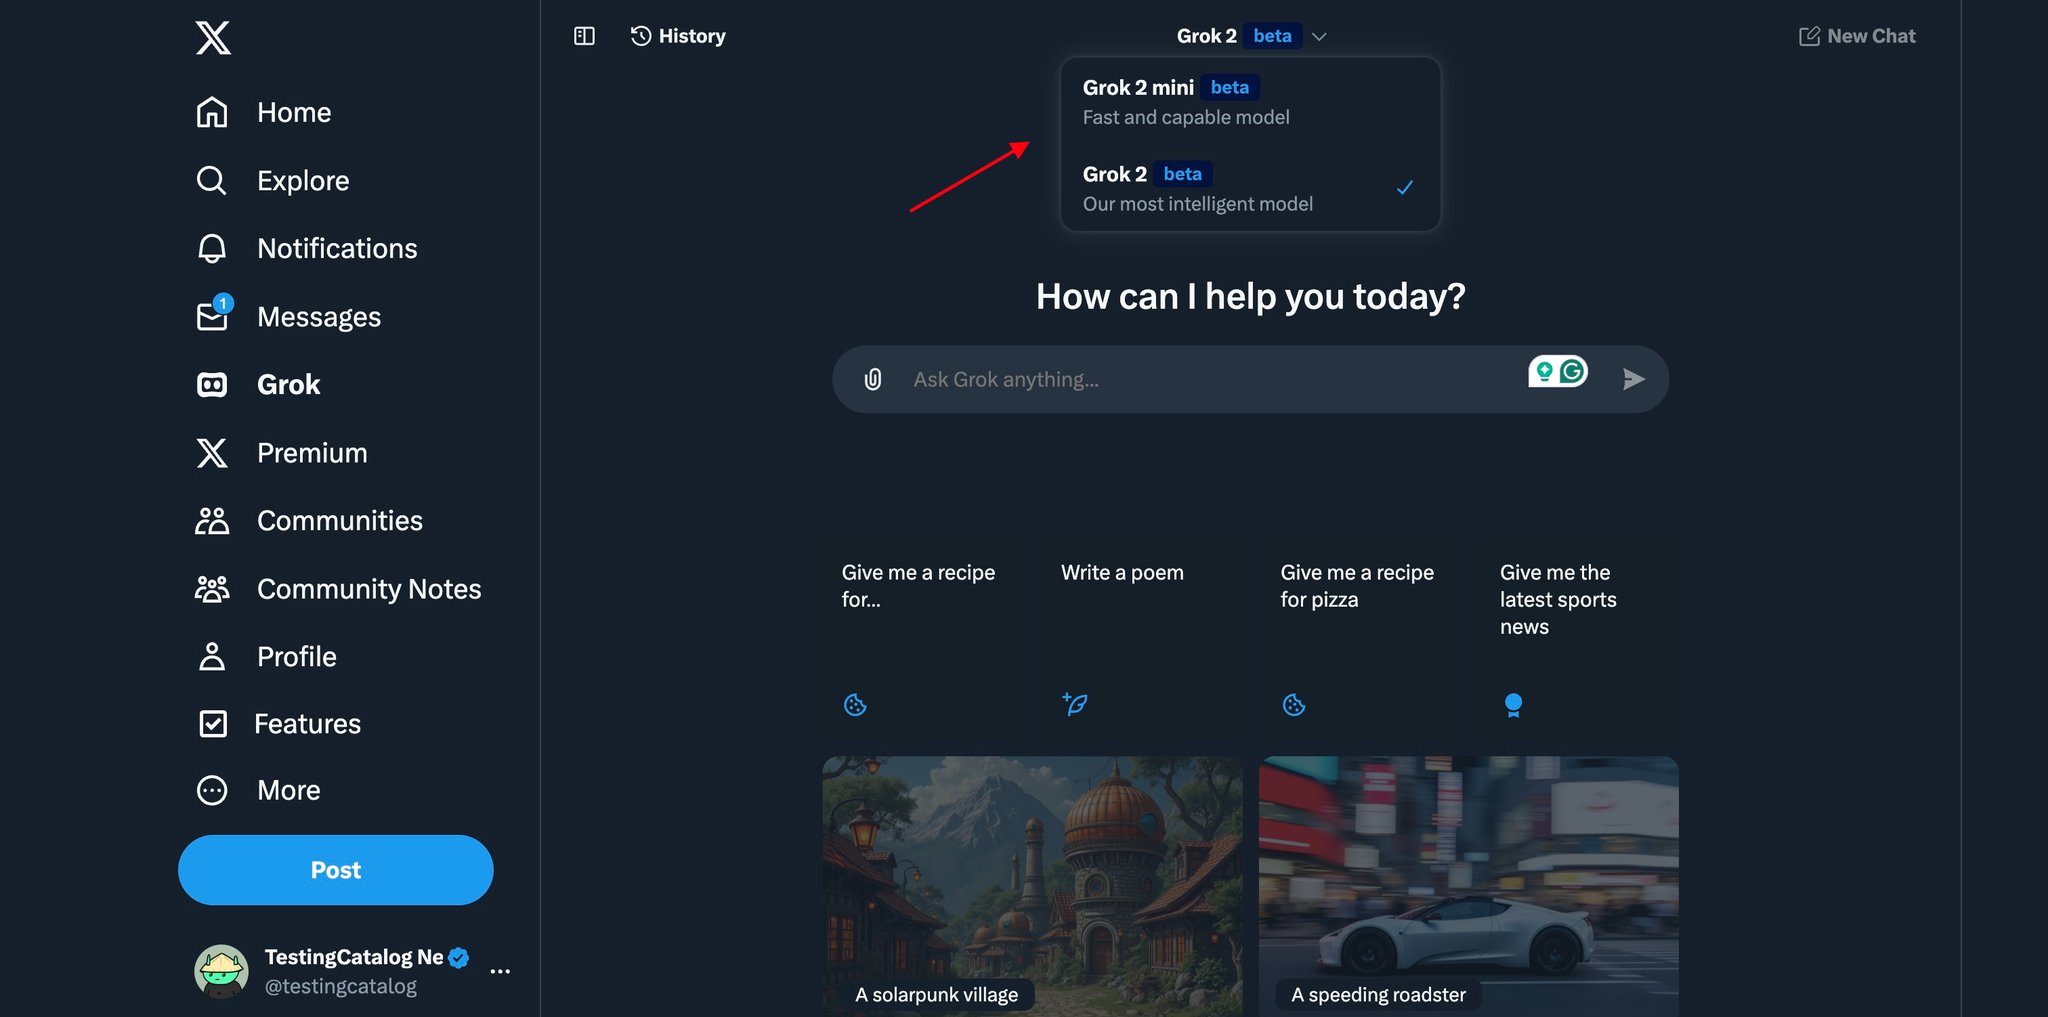Image resolution: width=2048 pixels, height=1017 pixels.
Task: Click the New Chat compose icon
Action: [x=1809, y=36]
